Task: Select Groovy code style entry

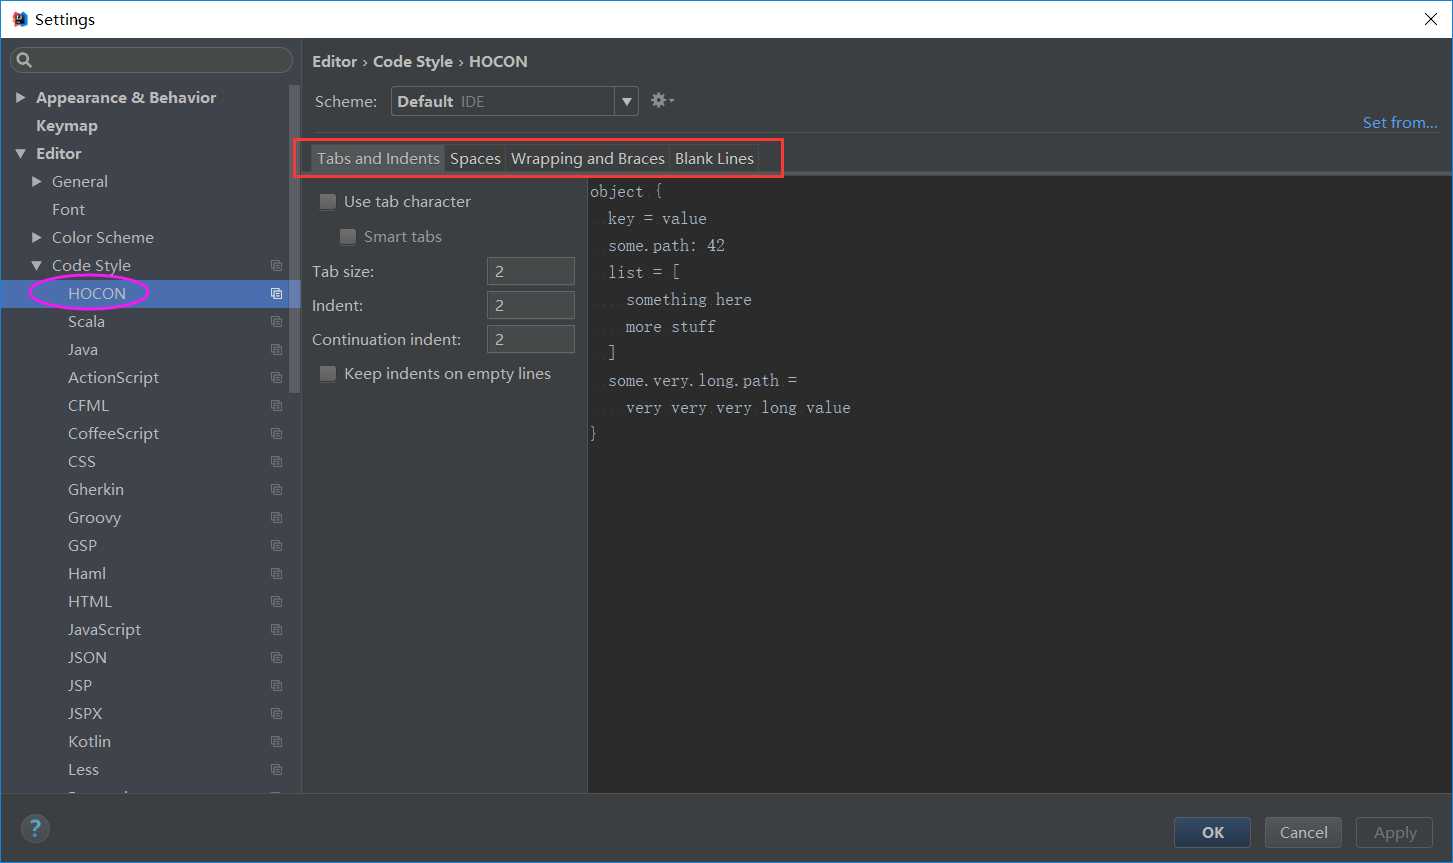Action: tap(94, 517)
